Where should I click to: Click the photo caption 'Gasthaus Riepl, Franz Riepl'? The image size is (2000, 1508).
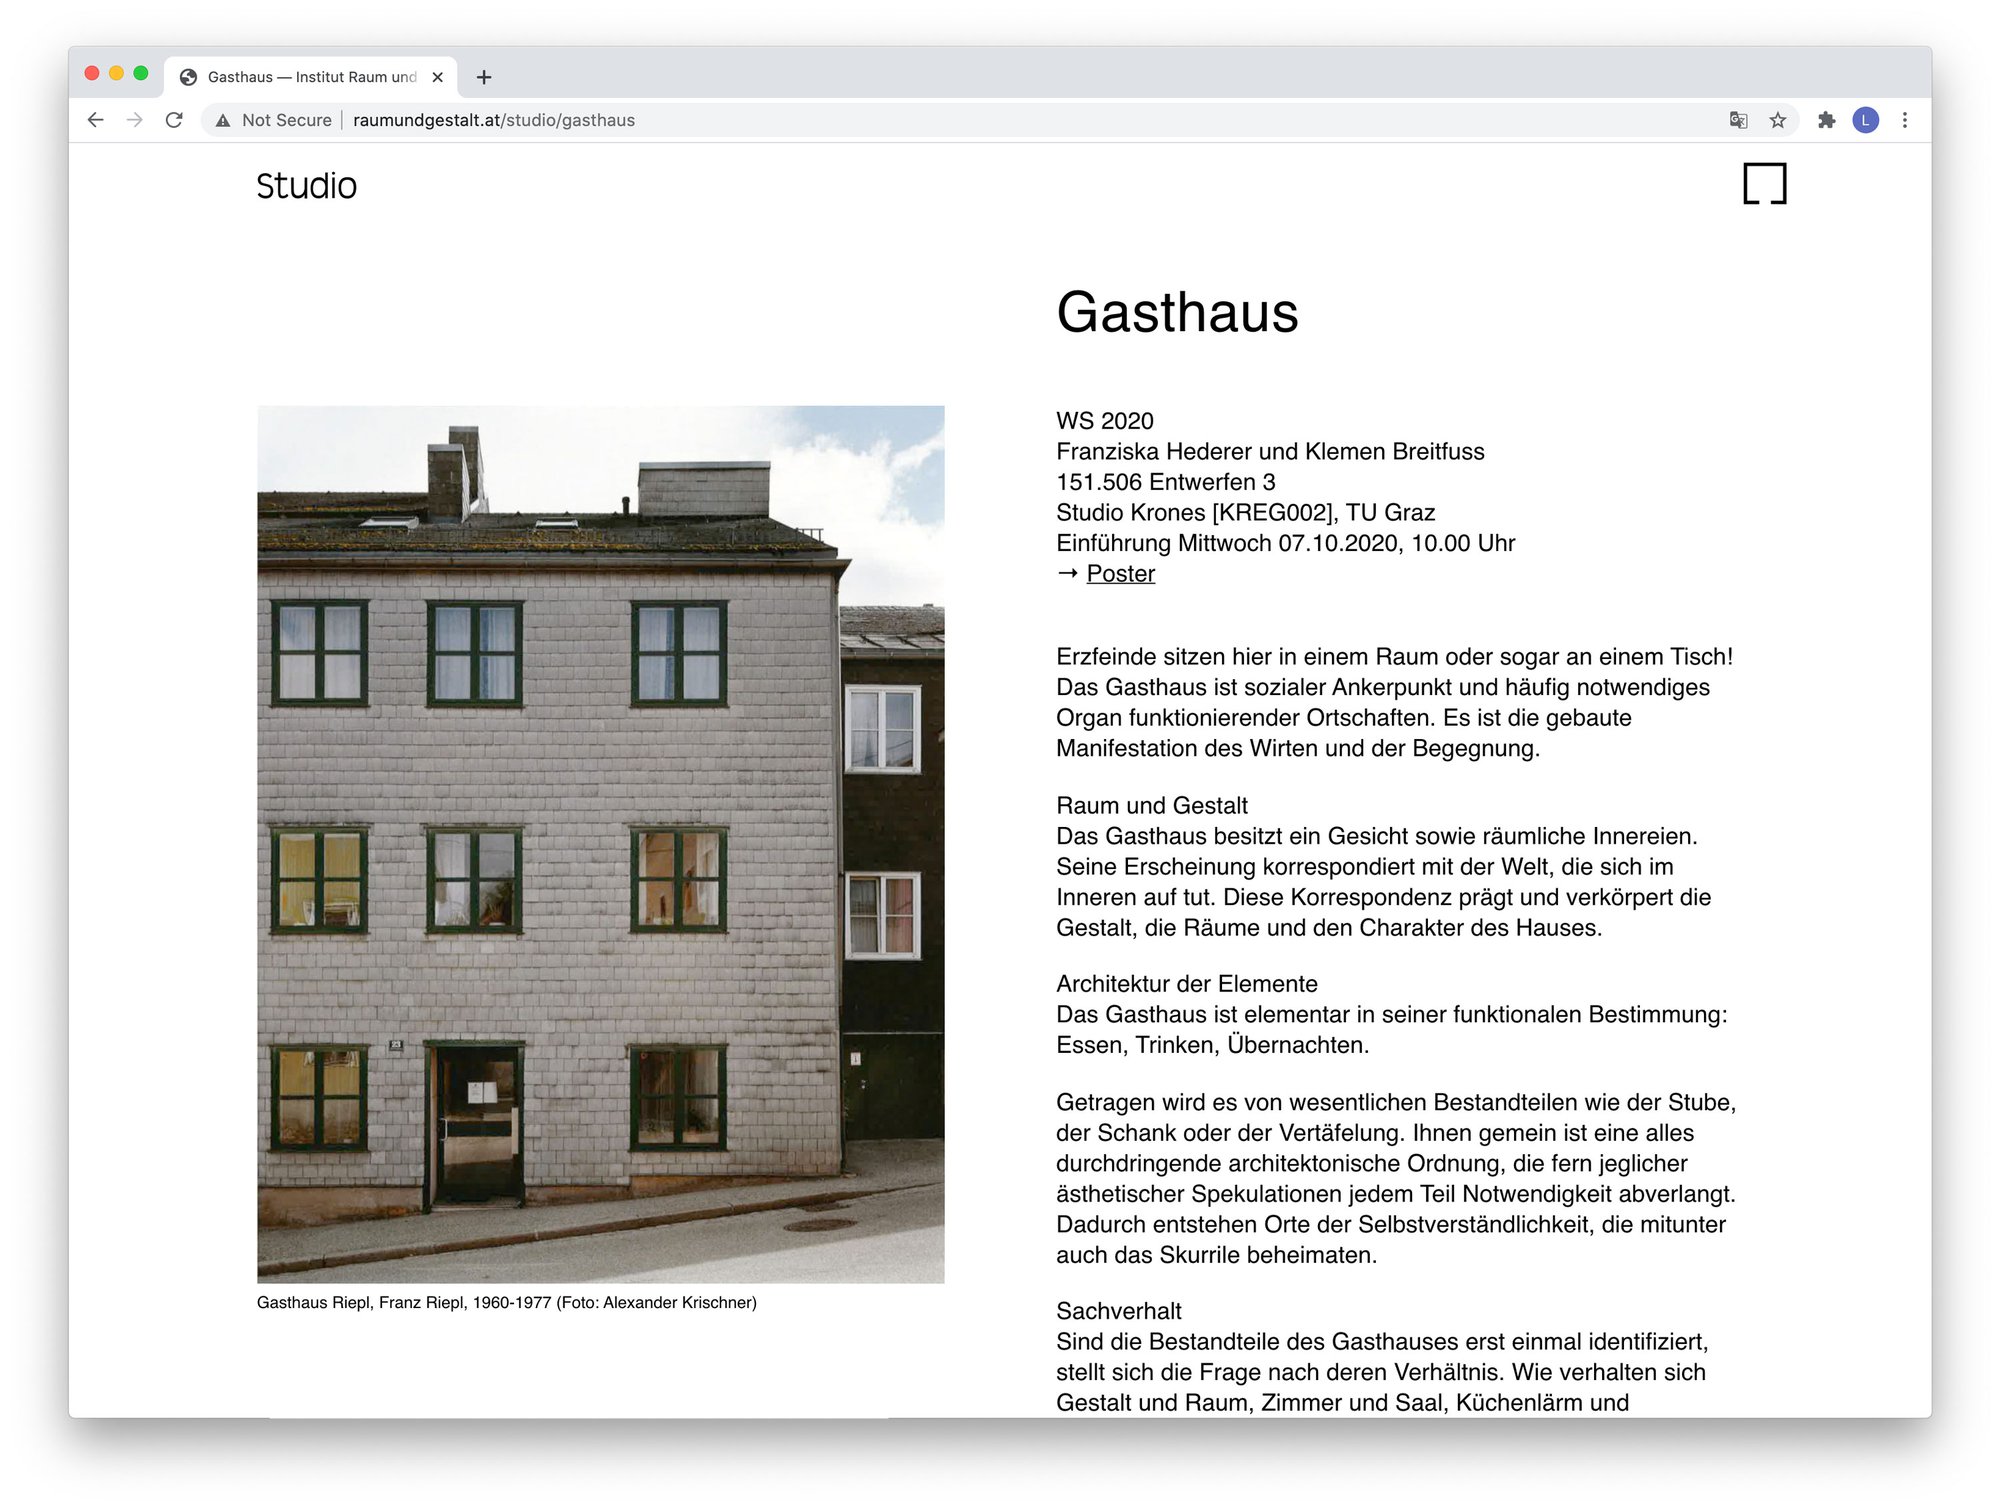(506, 1303)
